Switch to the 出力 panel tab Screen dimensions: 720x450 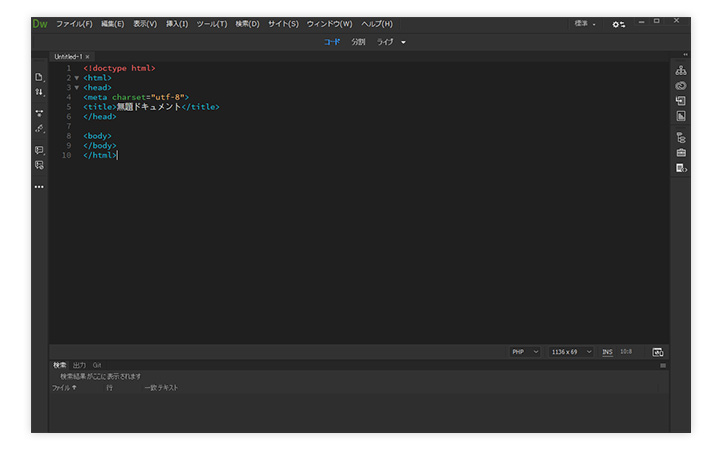coord(79,366)
